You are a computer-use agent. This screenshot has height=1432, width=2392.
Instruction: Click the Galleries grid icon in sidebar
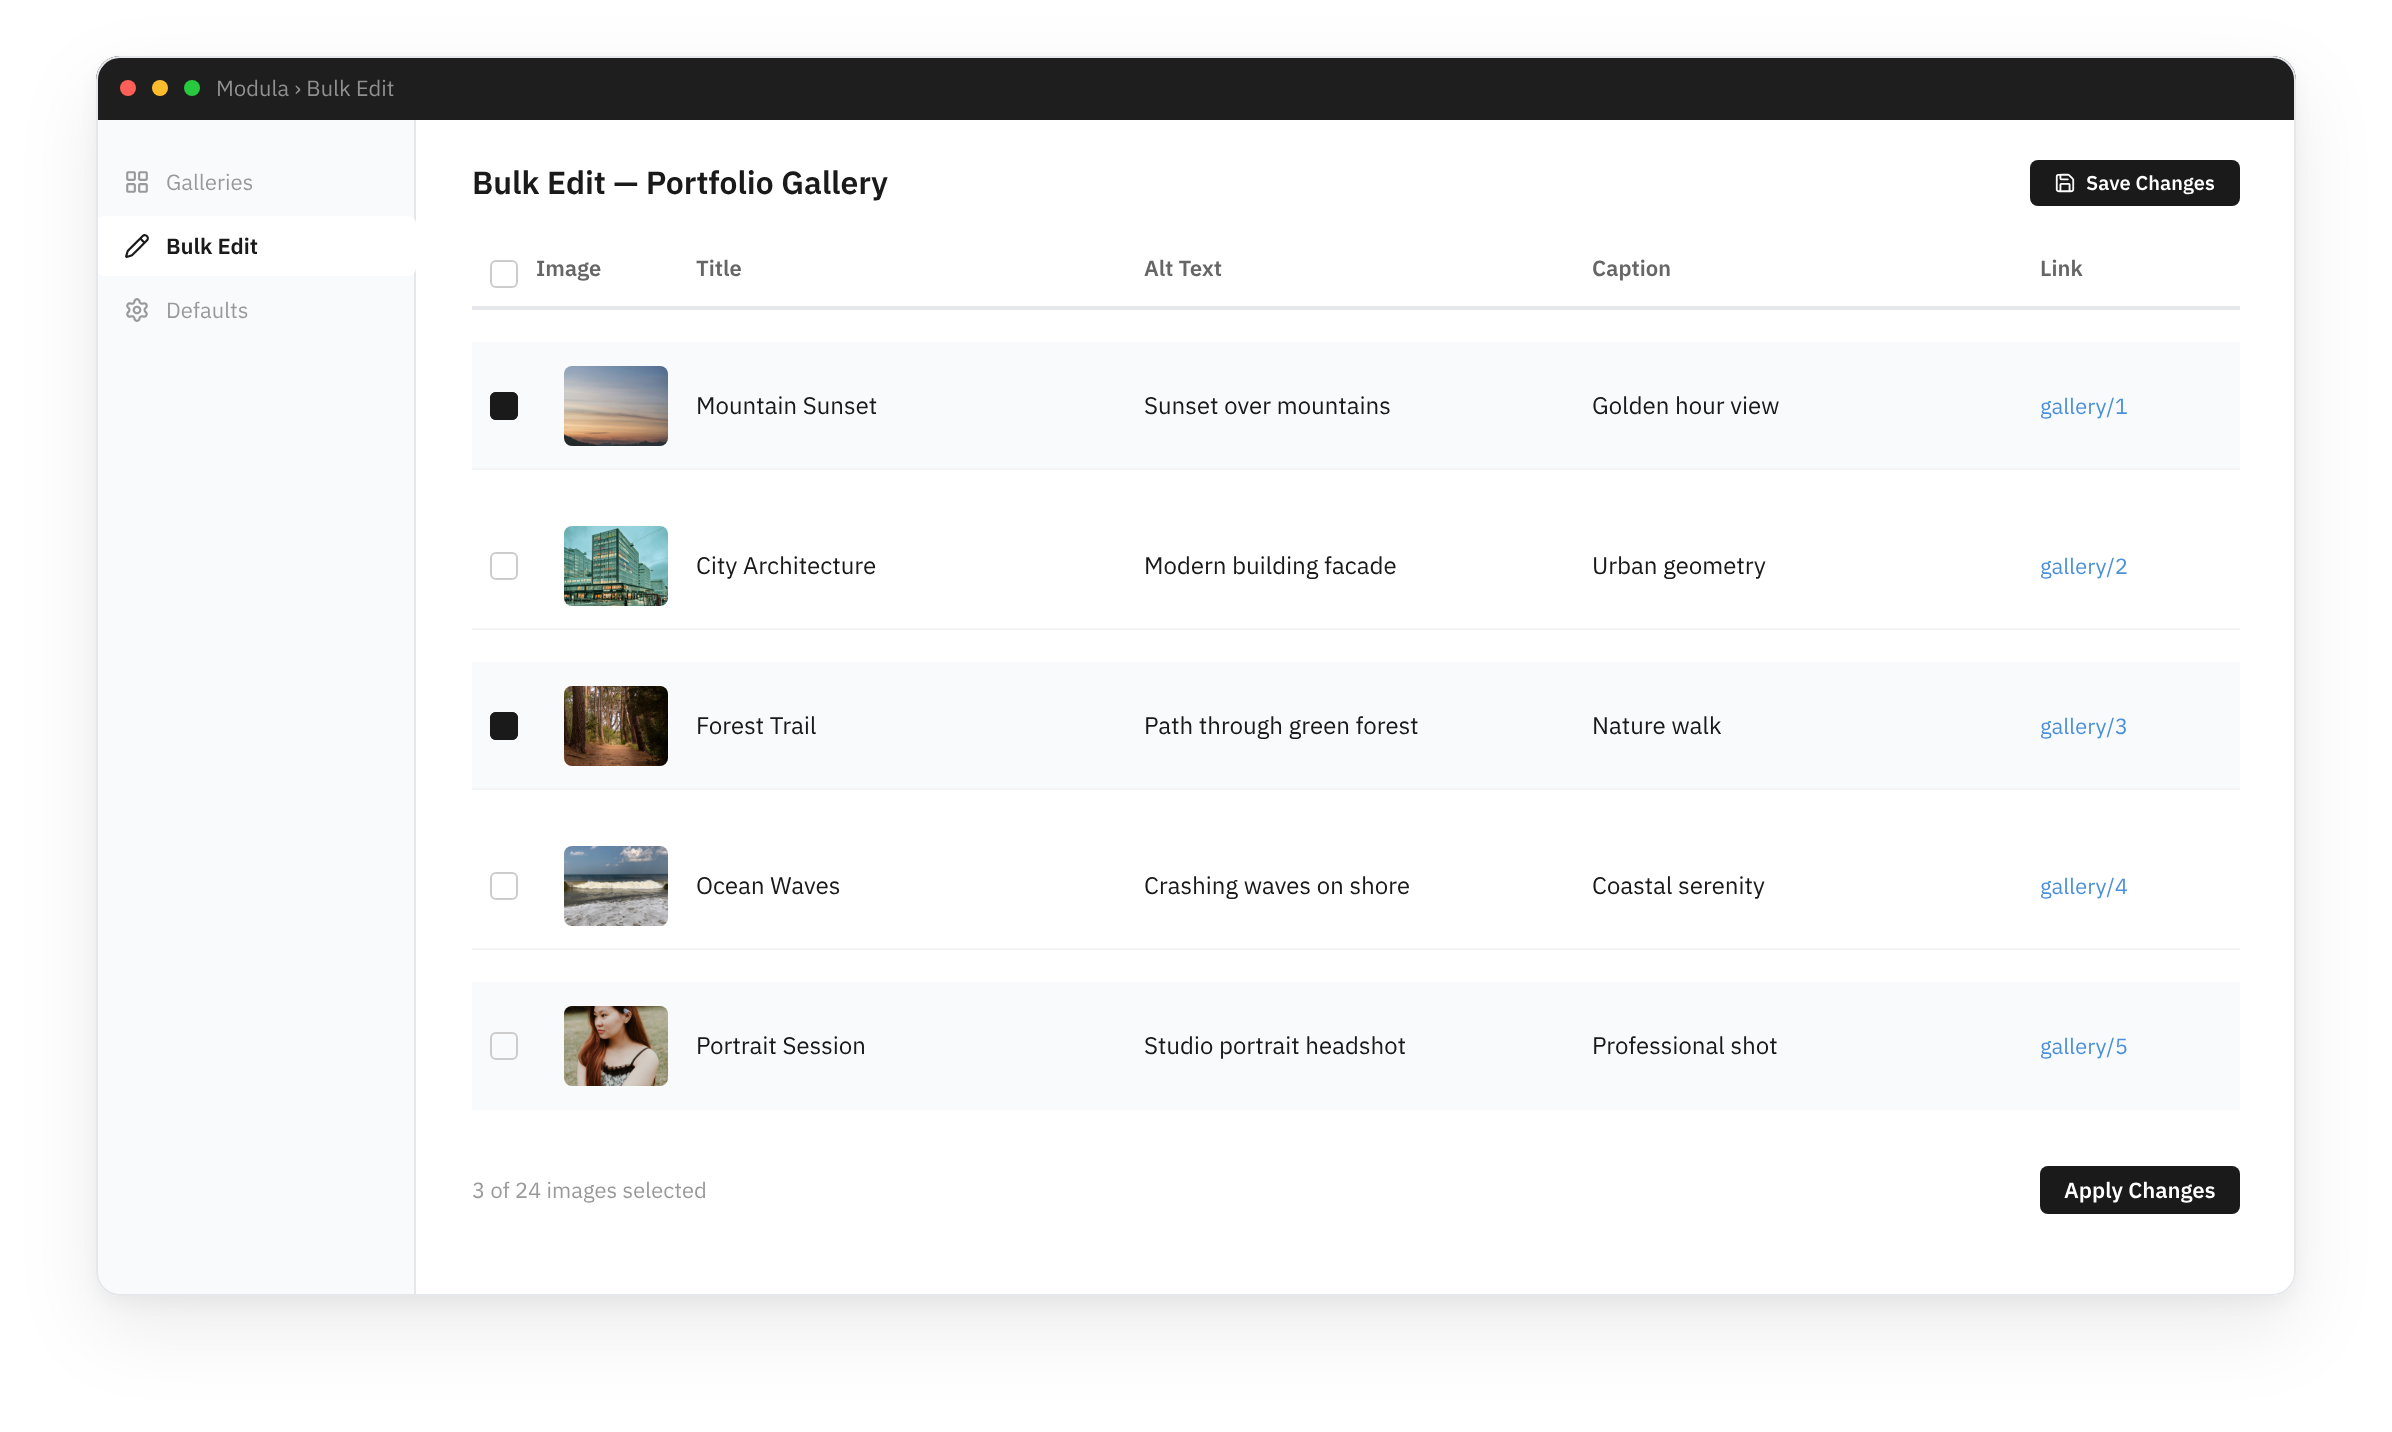(x=137, y=182)
